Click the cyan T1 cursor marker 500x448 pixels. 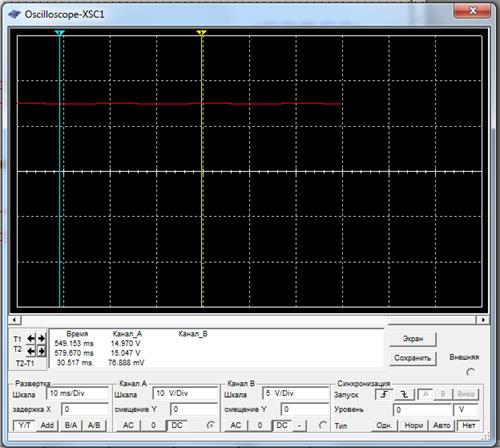click(60, 33)
